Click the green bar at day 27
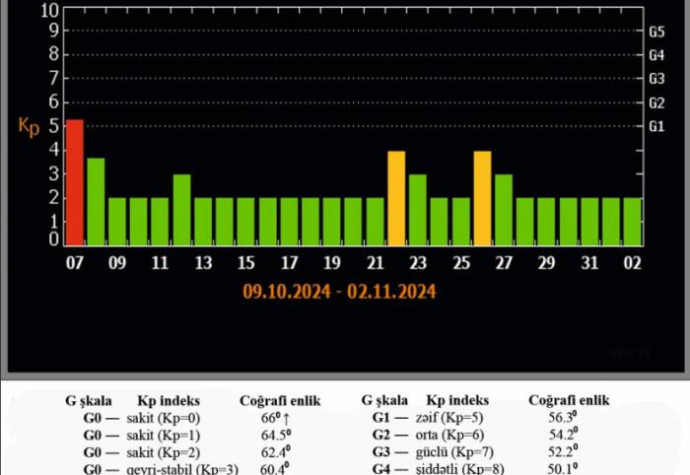Image resolution: width=690 pixels, height=475 pixels. [503, 210]
